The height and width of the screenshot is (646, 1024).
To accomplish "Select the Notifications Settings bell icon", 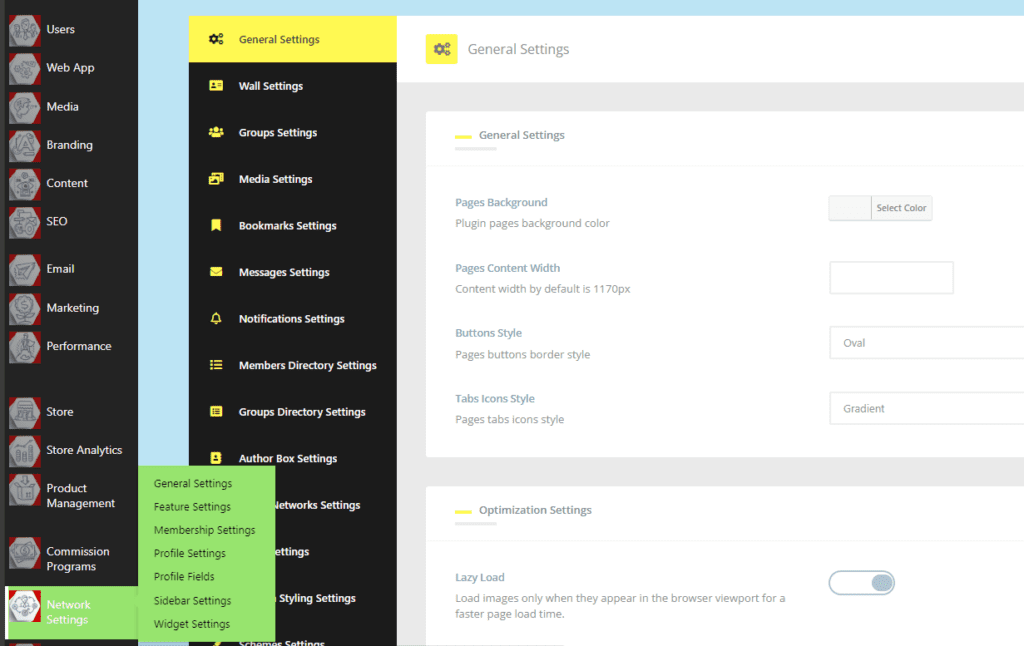I will tap(216, 319).
